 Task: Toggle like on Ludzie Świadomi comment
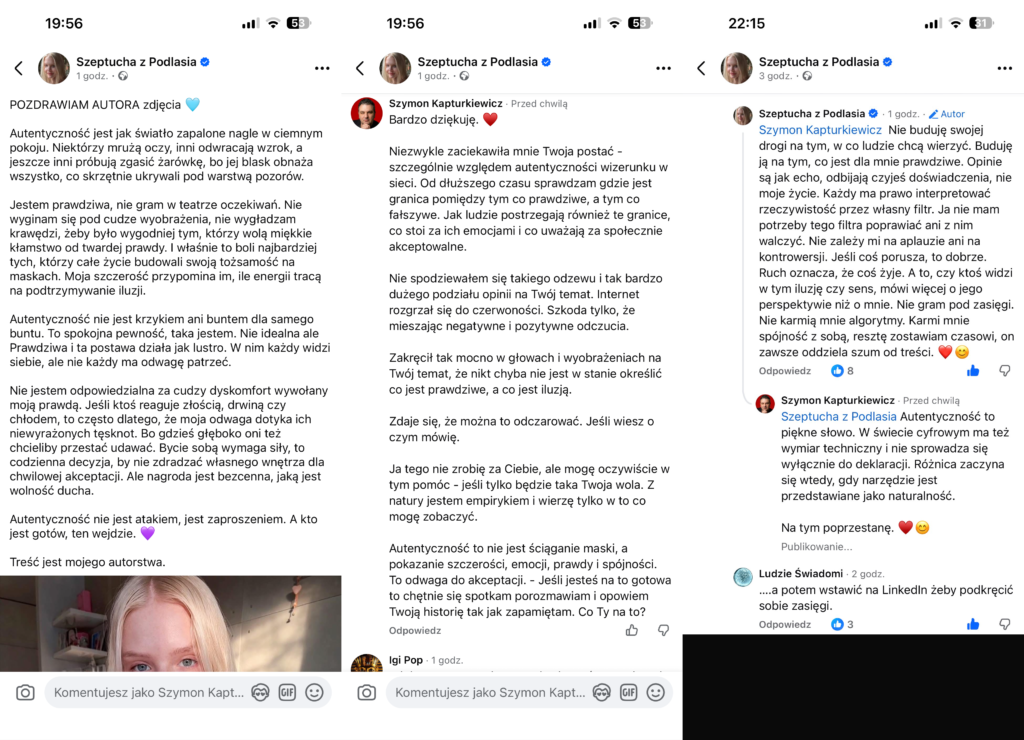coord(973,624)
